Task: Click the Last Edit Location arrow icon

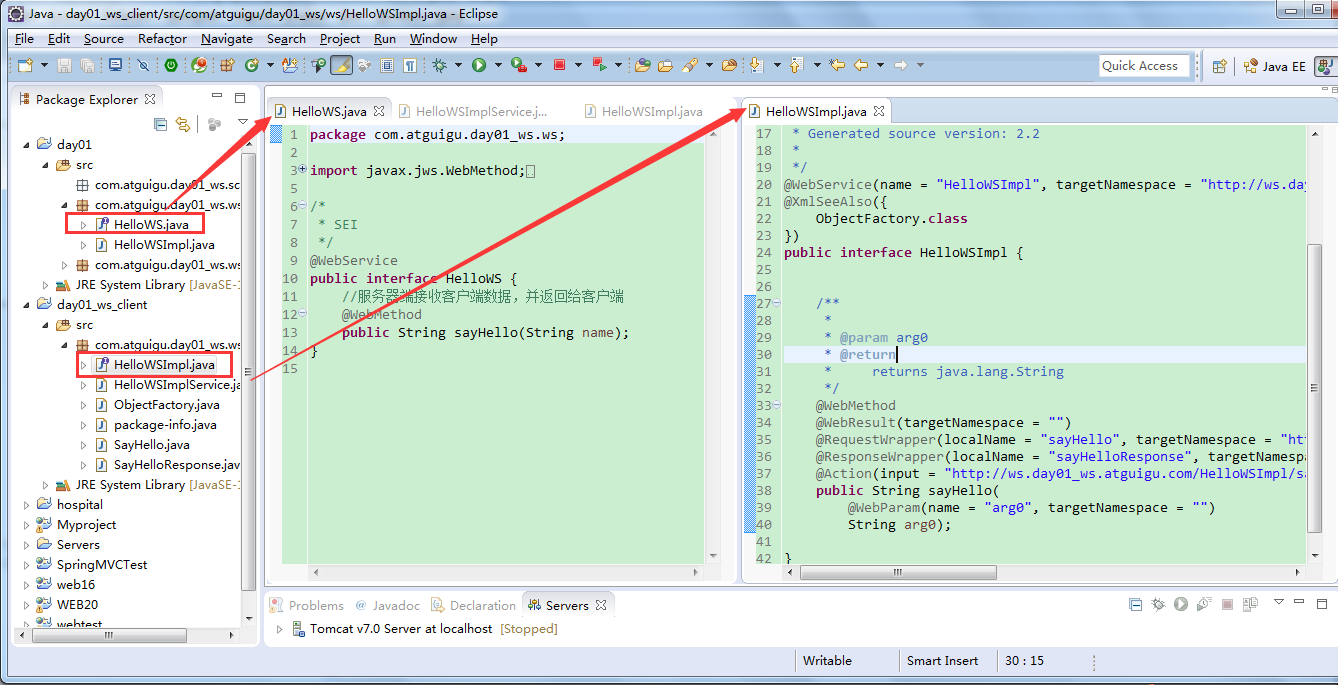Action: [836, 65]
